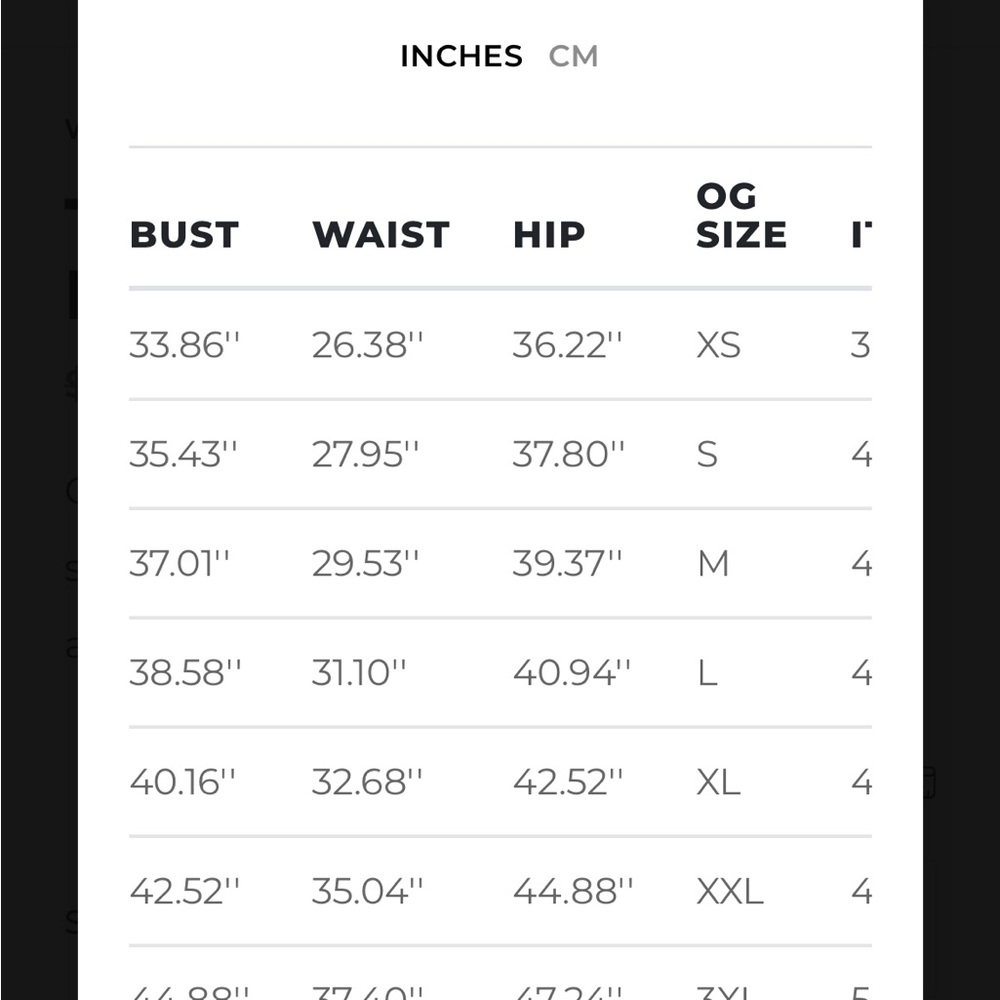This screenshot has height=1000, width=1000.
Task: Select the INCHES unit option
Action: pos(461,56)
